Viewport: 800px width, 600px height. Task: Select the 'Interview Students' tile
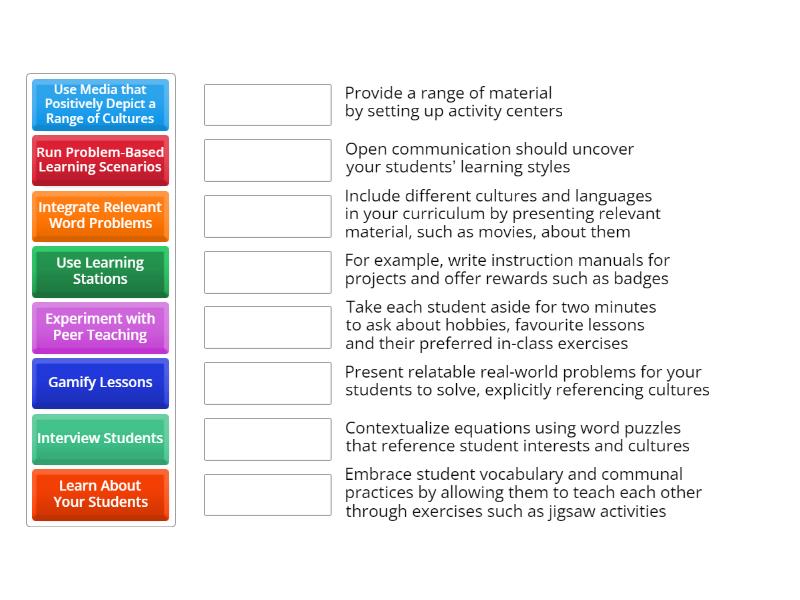coord(100,439)
